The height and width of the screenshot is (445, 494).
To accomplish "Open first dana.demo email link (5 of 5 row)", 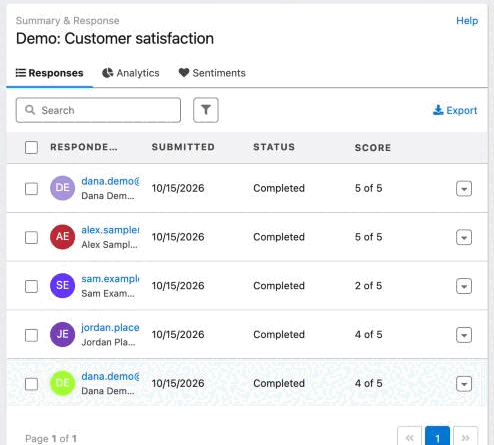I will tap(110, 181).
